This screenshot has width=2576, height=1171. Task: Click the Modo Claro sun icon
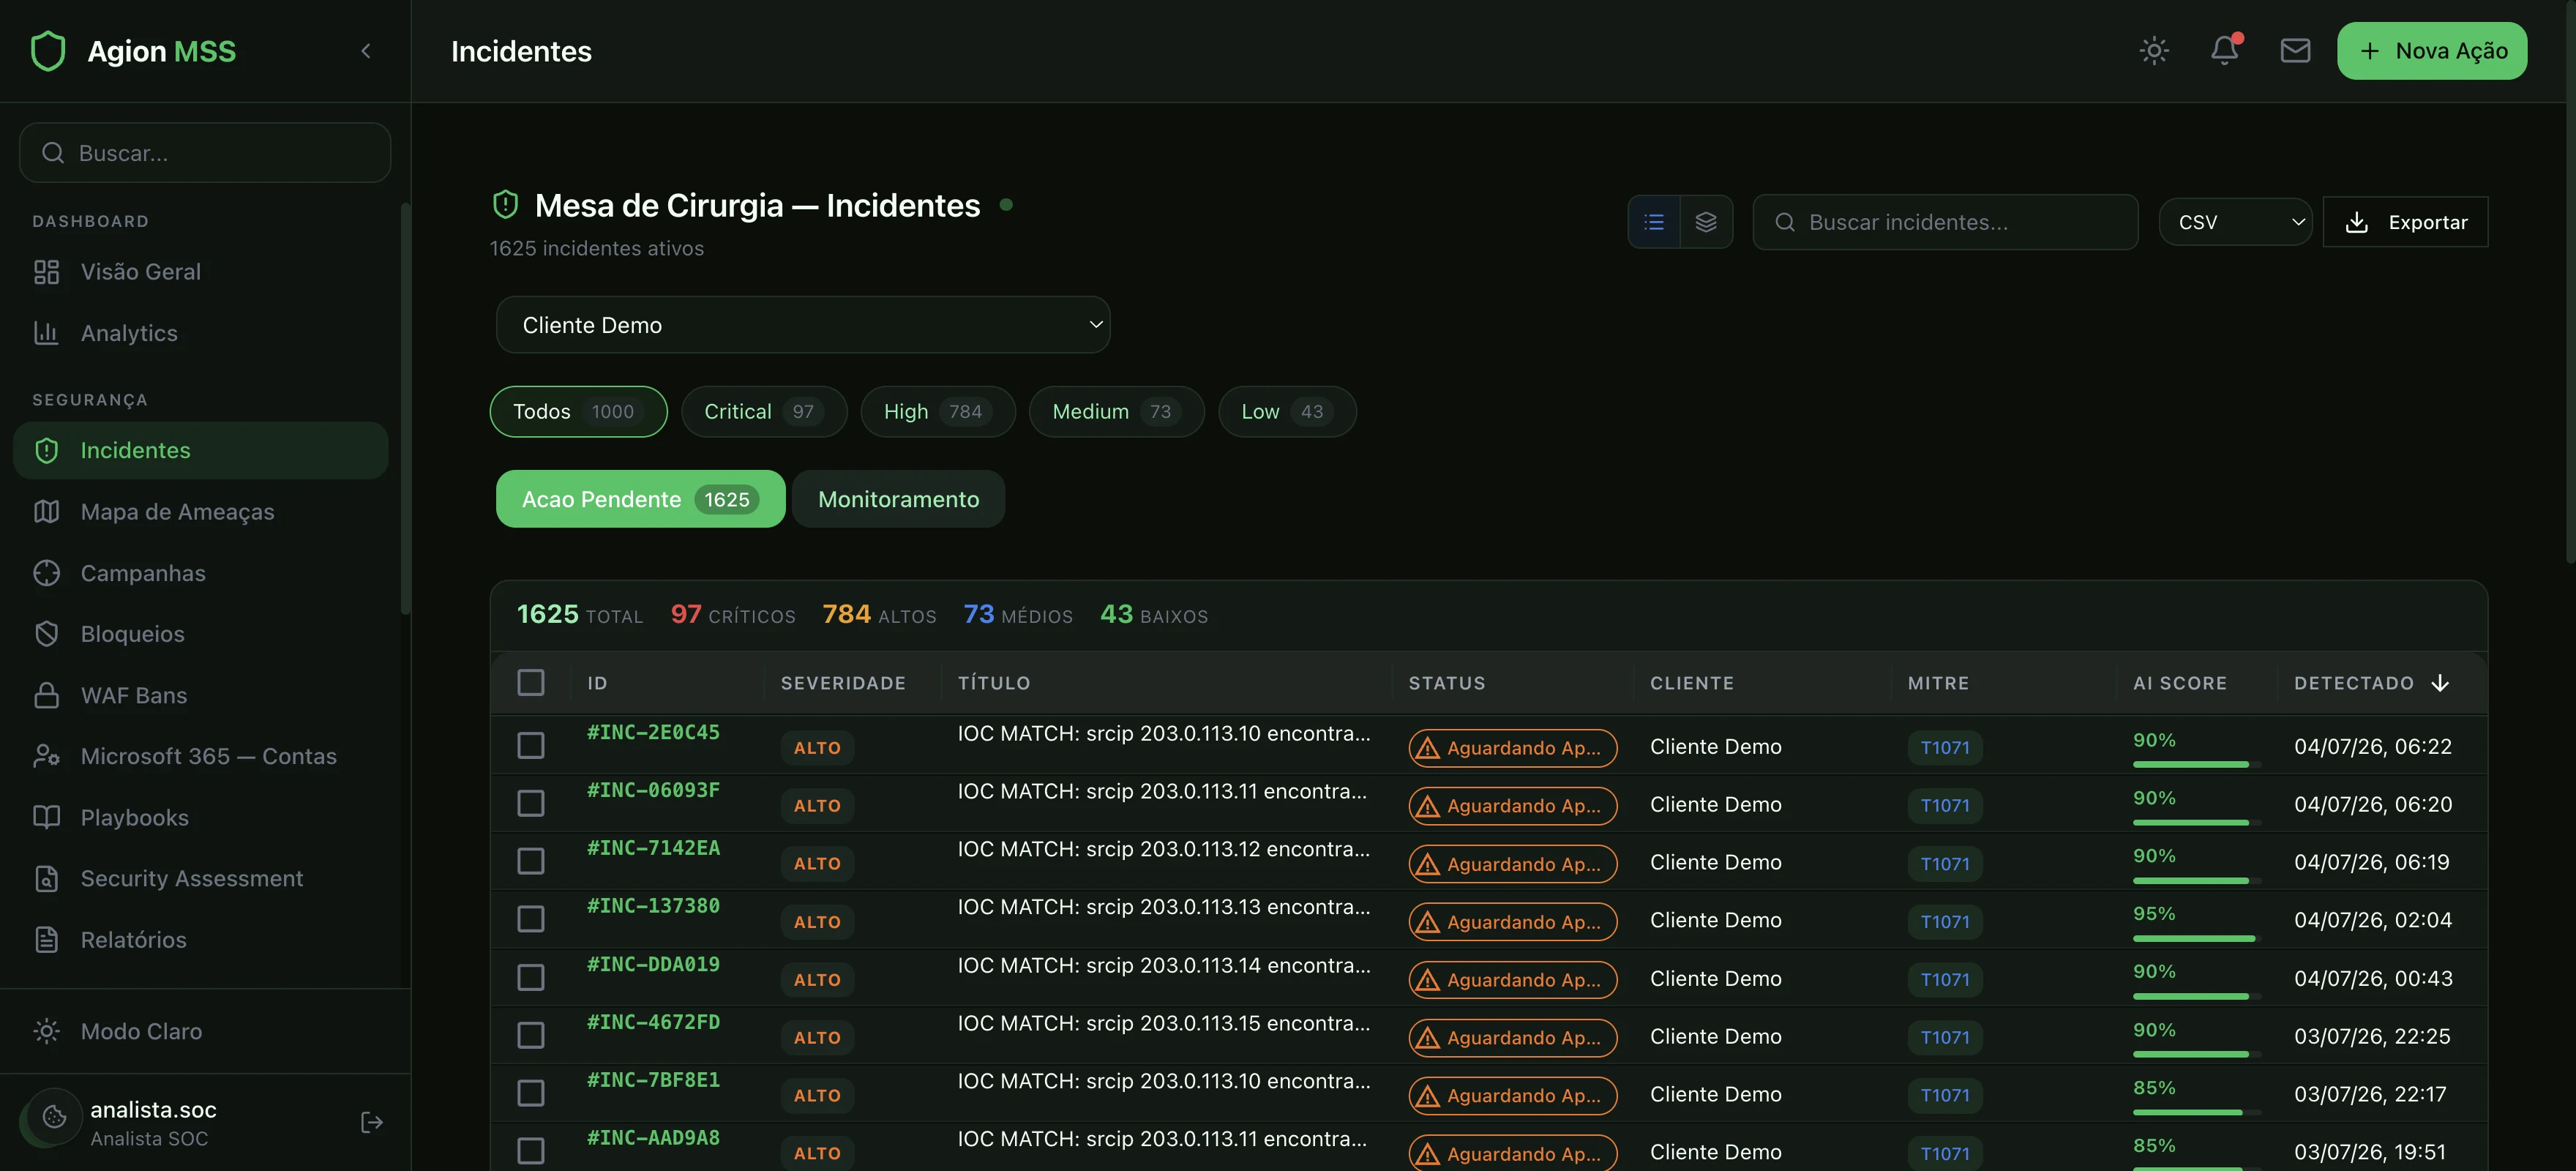pos(47,1031)
